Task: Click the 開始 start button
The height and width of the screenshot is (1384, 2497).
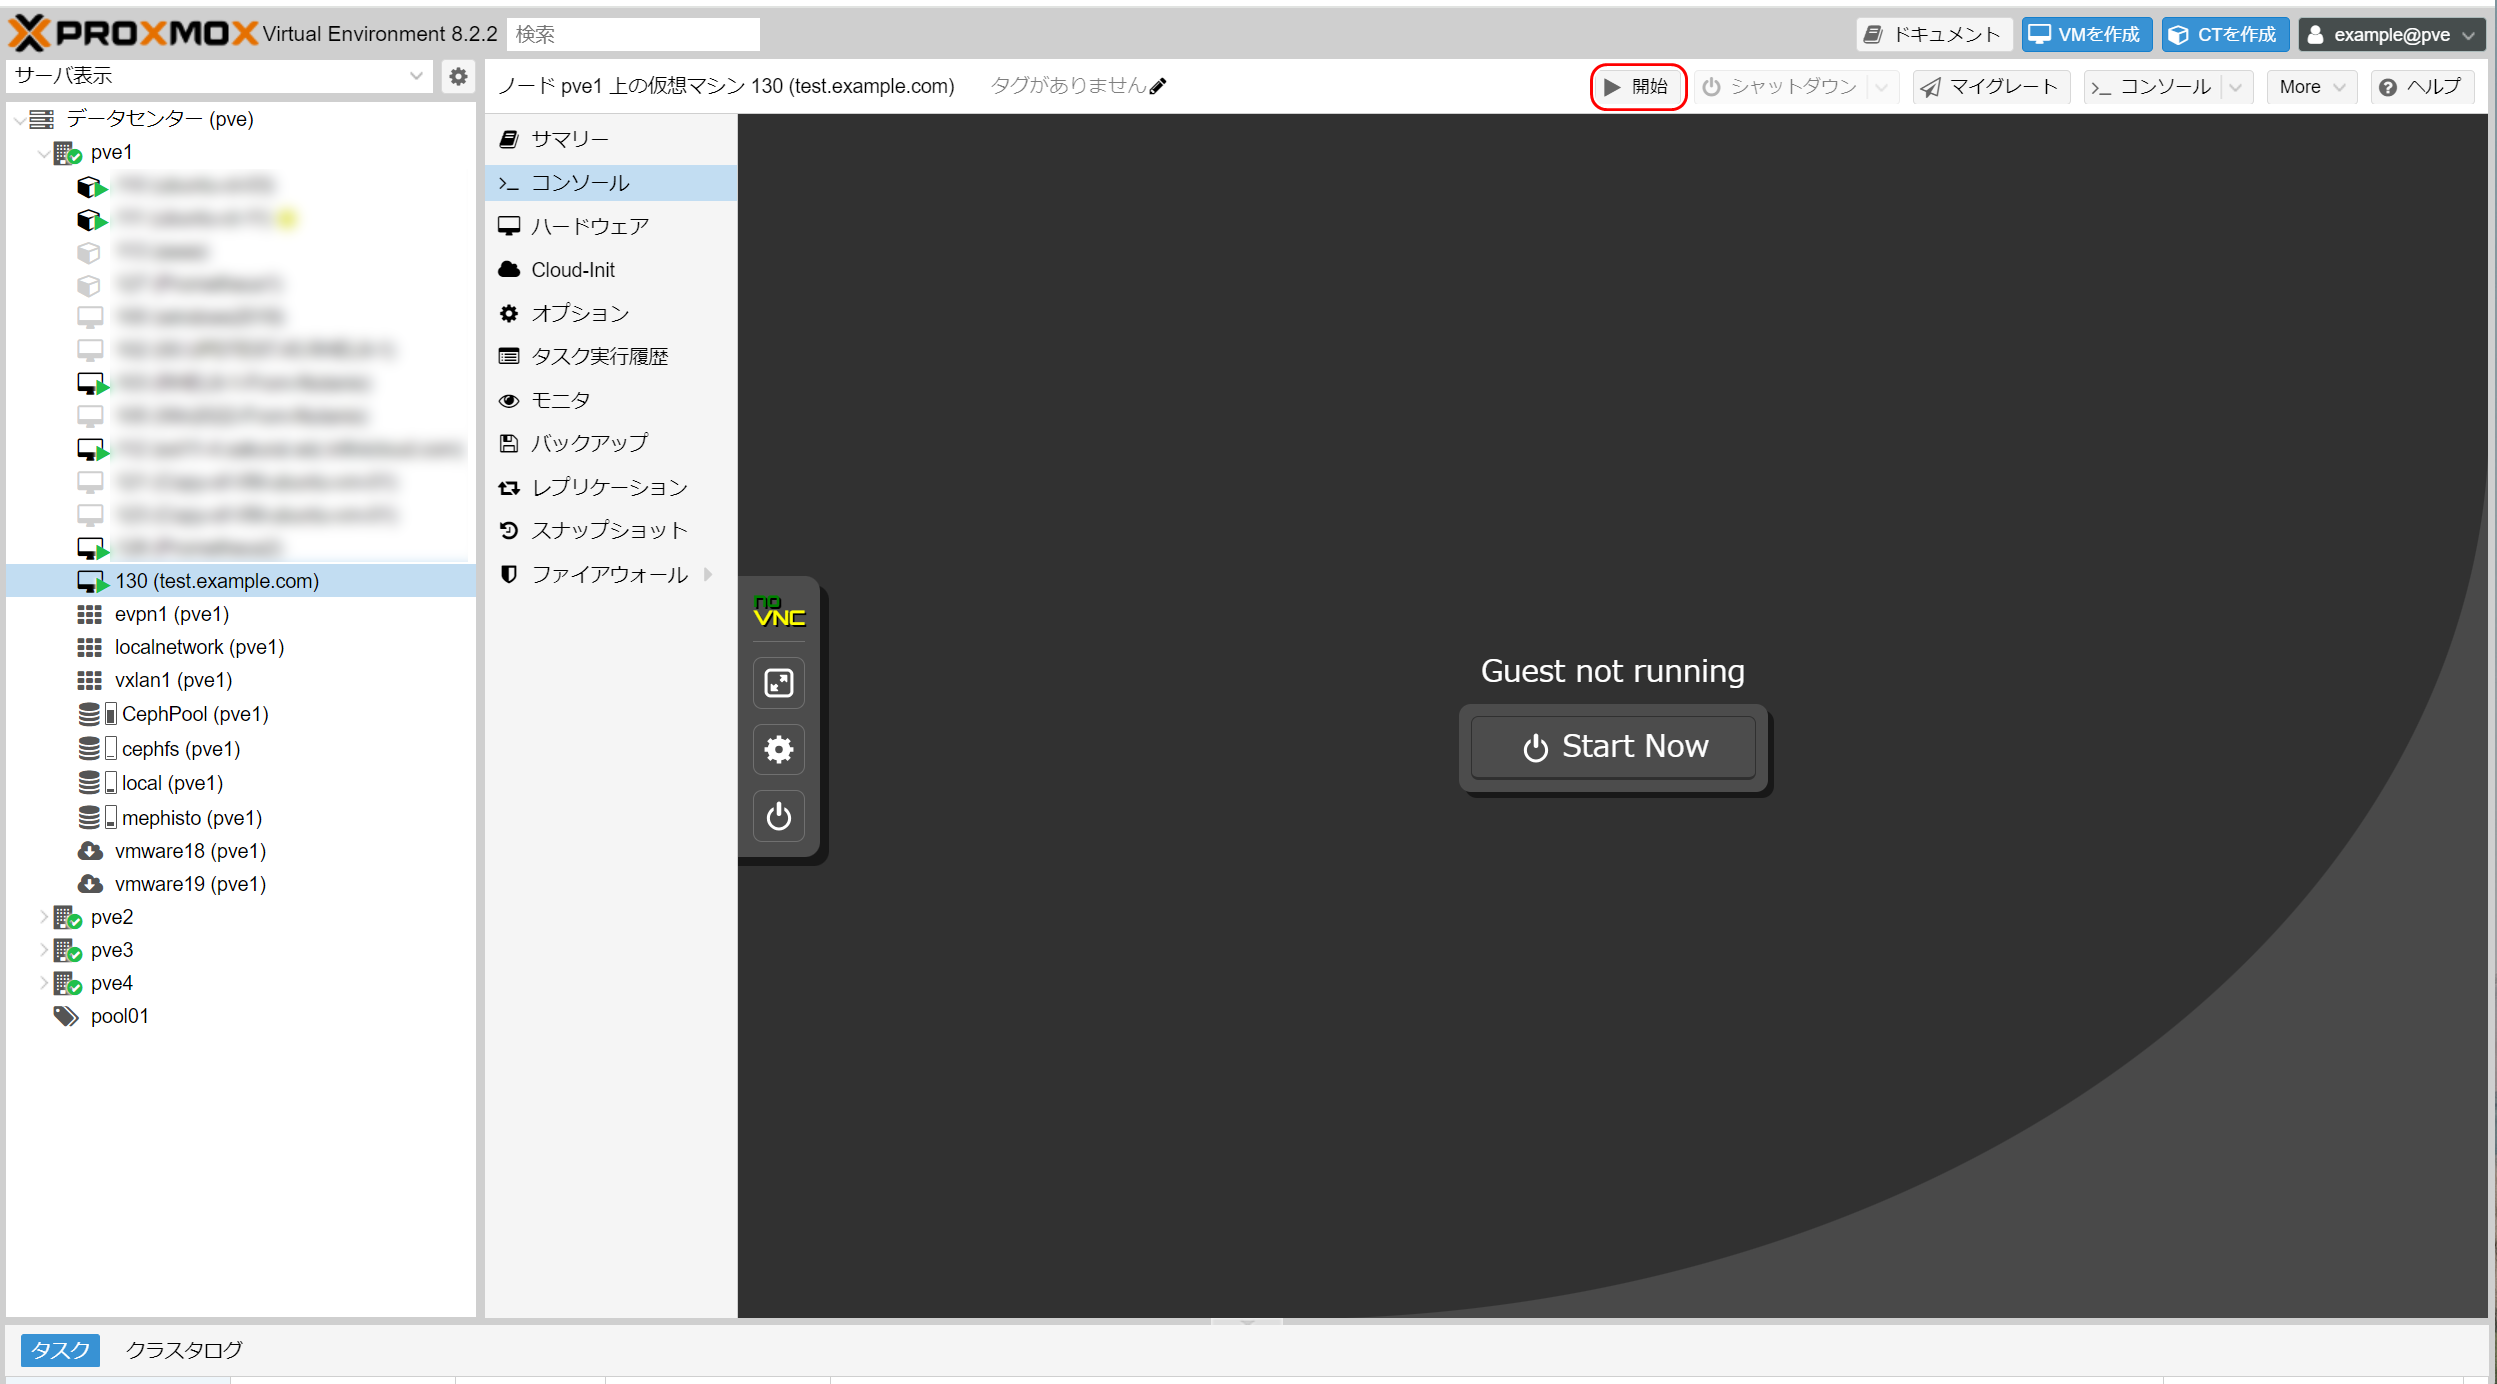Action: [x=1637, y=87]
